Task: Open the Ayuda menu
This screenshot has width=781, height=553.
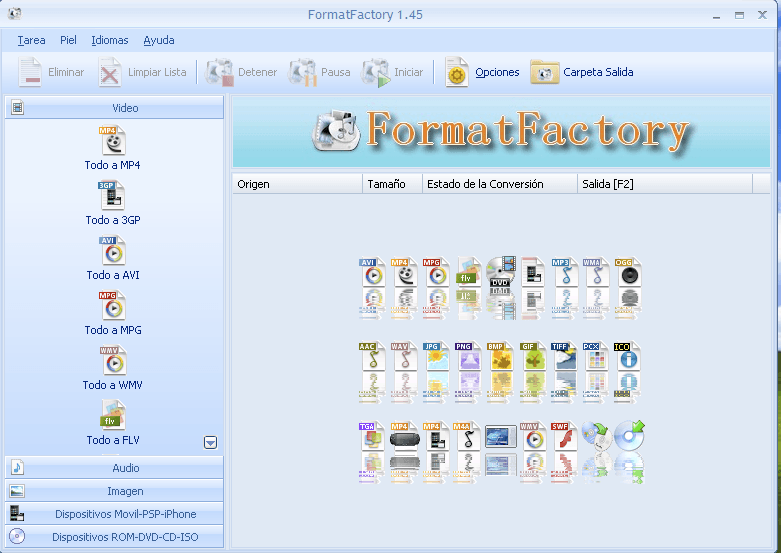Action: [159, 40]
